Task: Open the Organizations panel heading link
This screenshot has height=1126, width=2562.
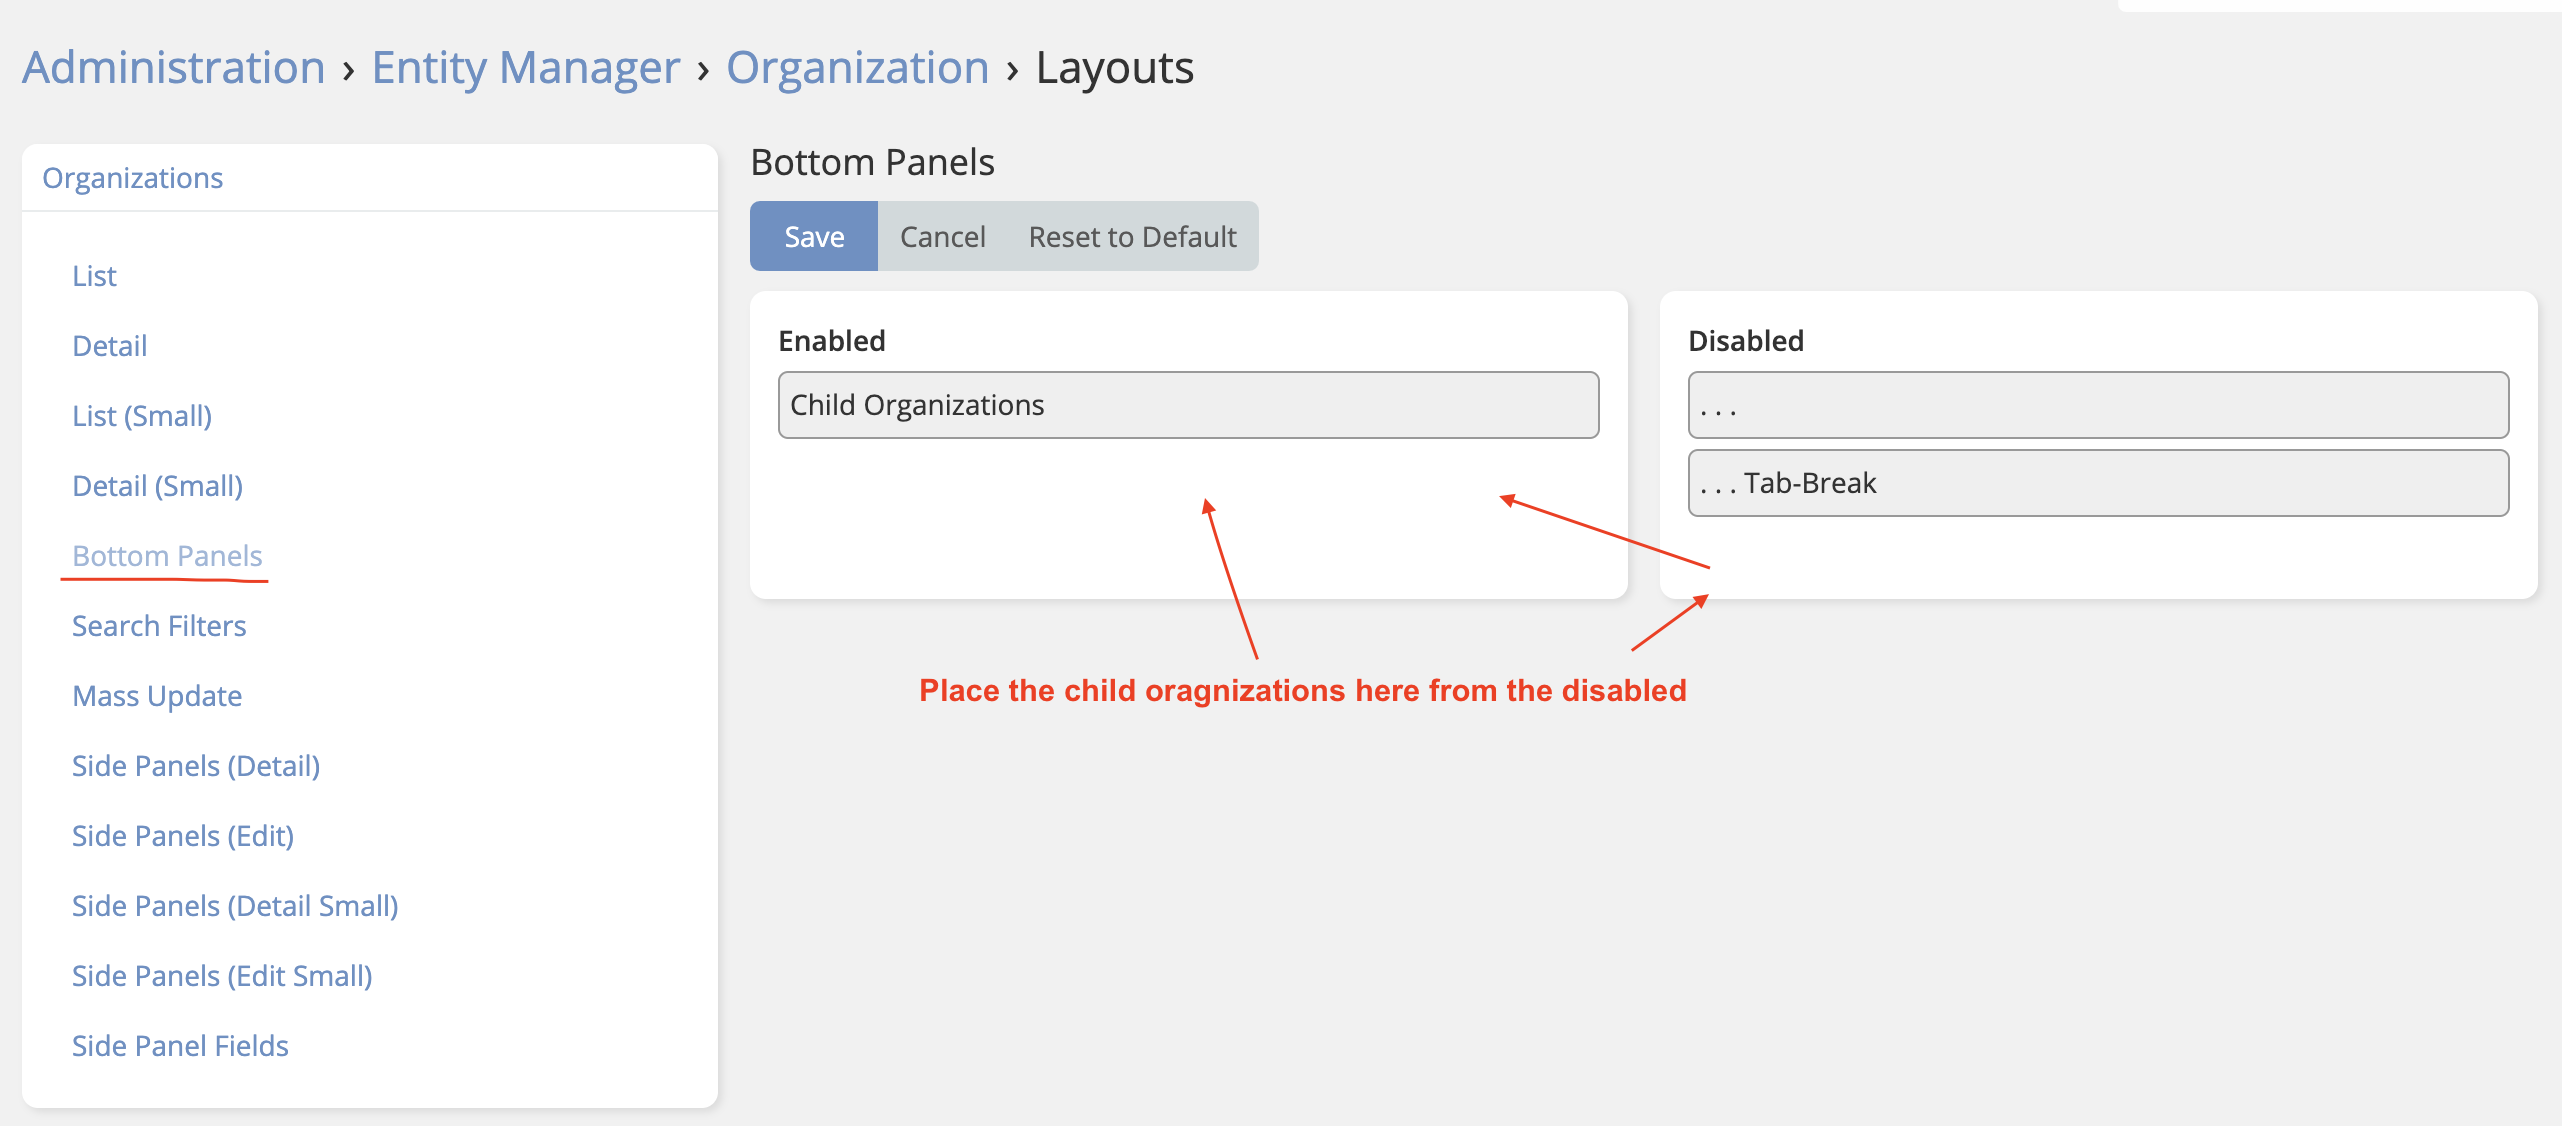Action: click(x=132, y=178)
